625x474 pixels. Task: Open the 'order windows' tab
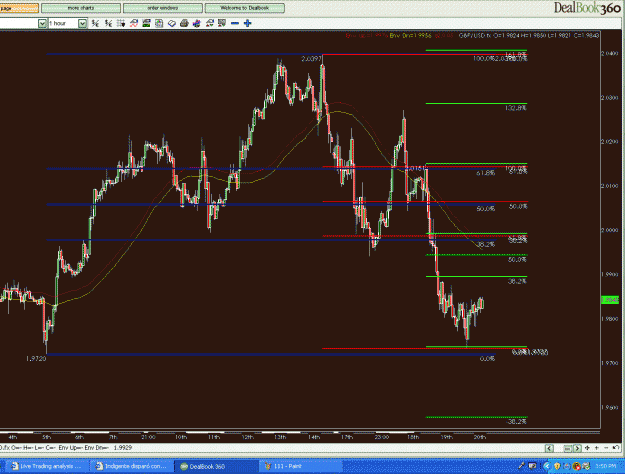[163, 8]
